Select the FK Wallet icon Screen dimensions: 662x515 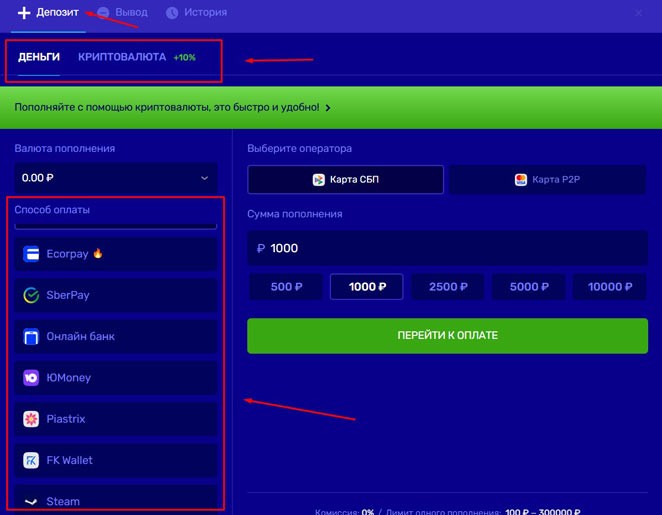point(31,461)
